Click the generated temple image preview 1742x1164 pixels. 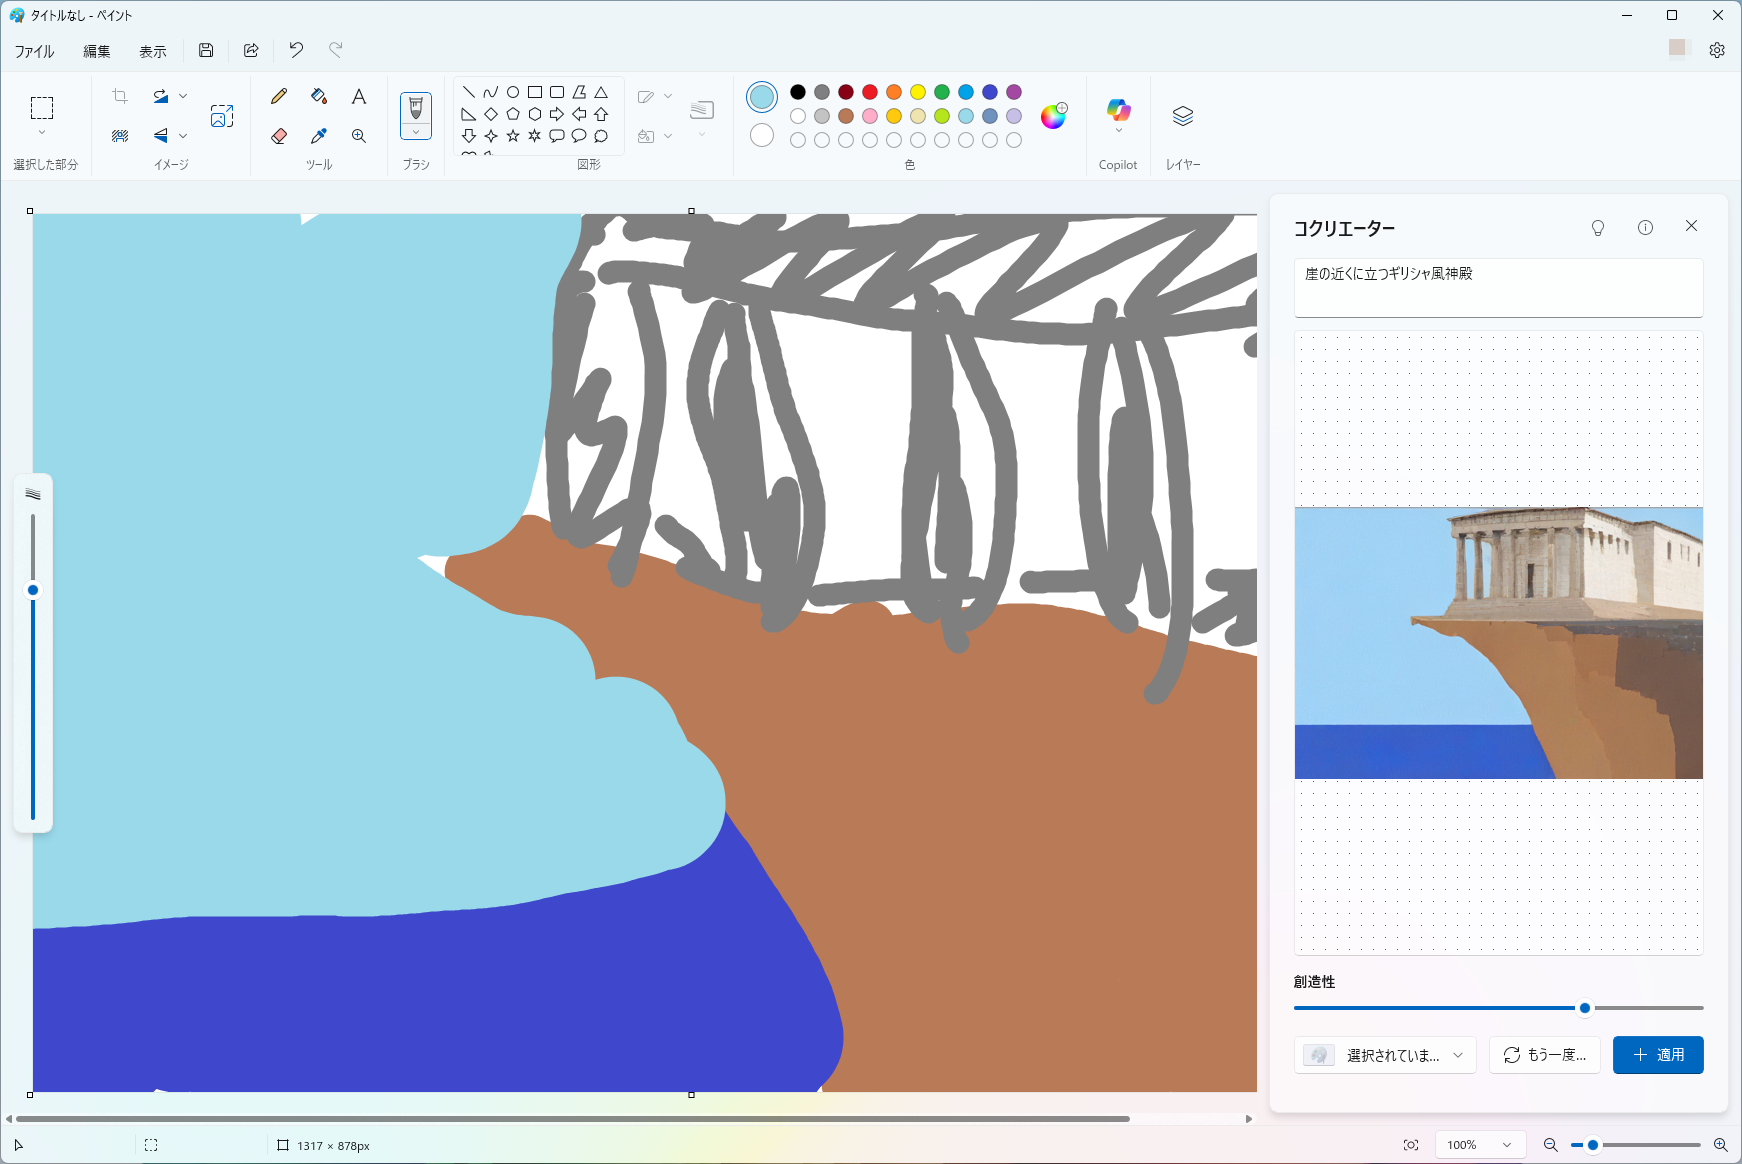click(1498, 643)
